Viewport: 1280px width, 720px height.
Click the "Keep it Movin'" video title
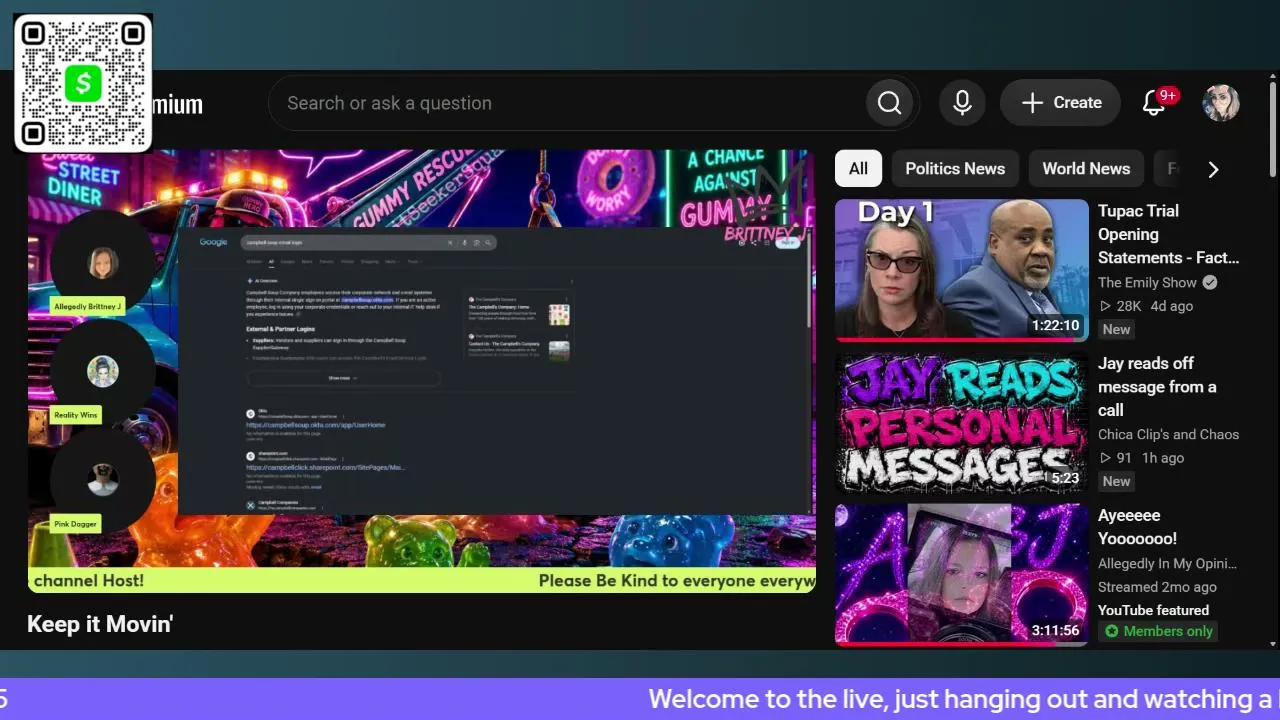100,625
